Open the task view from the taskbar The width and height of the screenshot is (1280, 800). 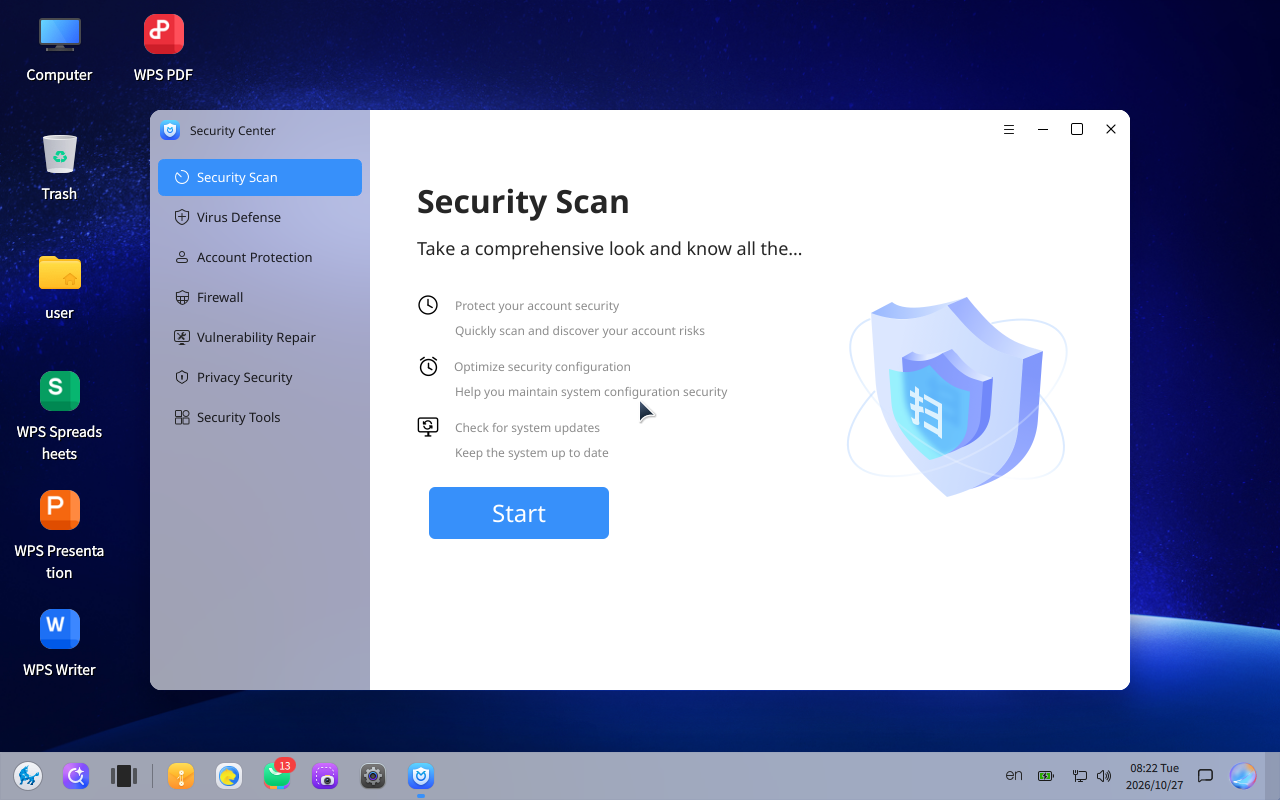[x=124, y=776]
